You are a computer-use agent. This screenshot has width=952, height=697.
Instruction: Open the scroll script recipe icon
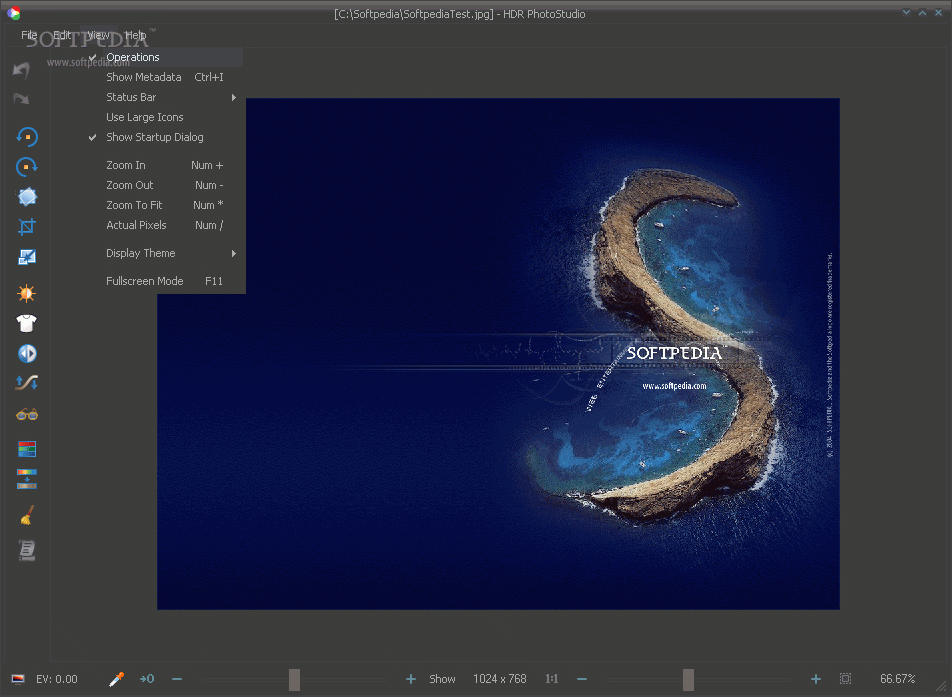27,550
